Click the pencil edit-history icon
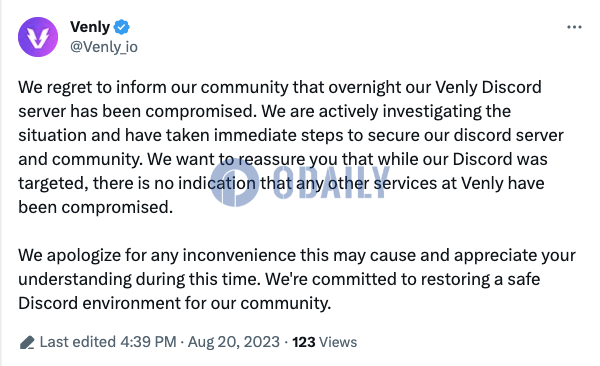Image resolution: width=600 pixels, height=366 pixels. (27, 342)
